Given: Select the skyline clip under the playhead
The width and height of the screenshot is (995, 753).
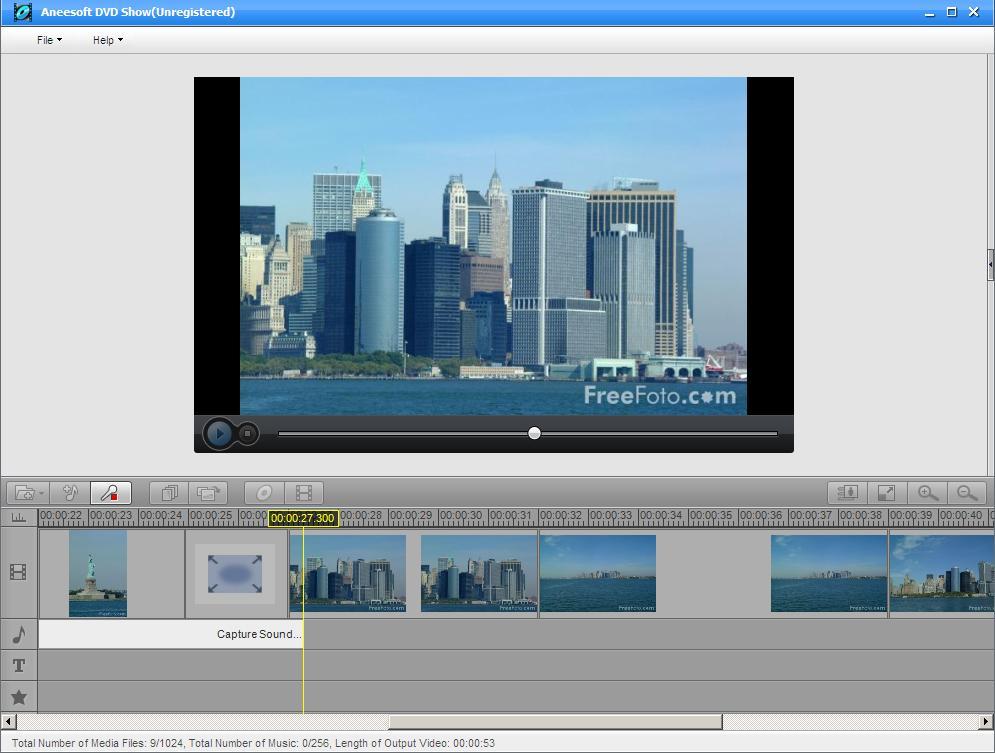Looking at the screenshot, I should coord(348,573).
